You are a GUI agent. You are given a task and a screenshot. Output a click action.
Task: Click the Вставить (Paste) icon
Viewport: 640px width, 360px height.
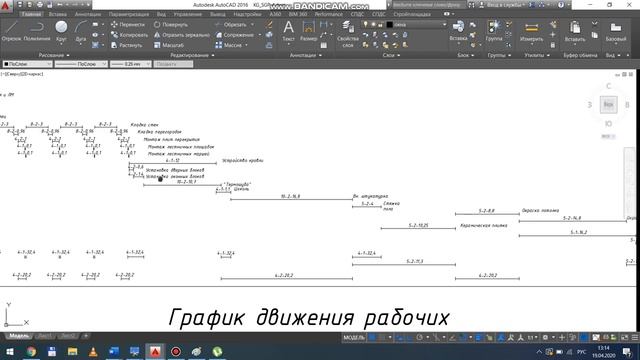click(x=575, y=32)
